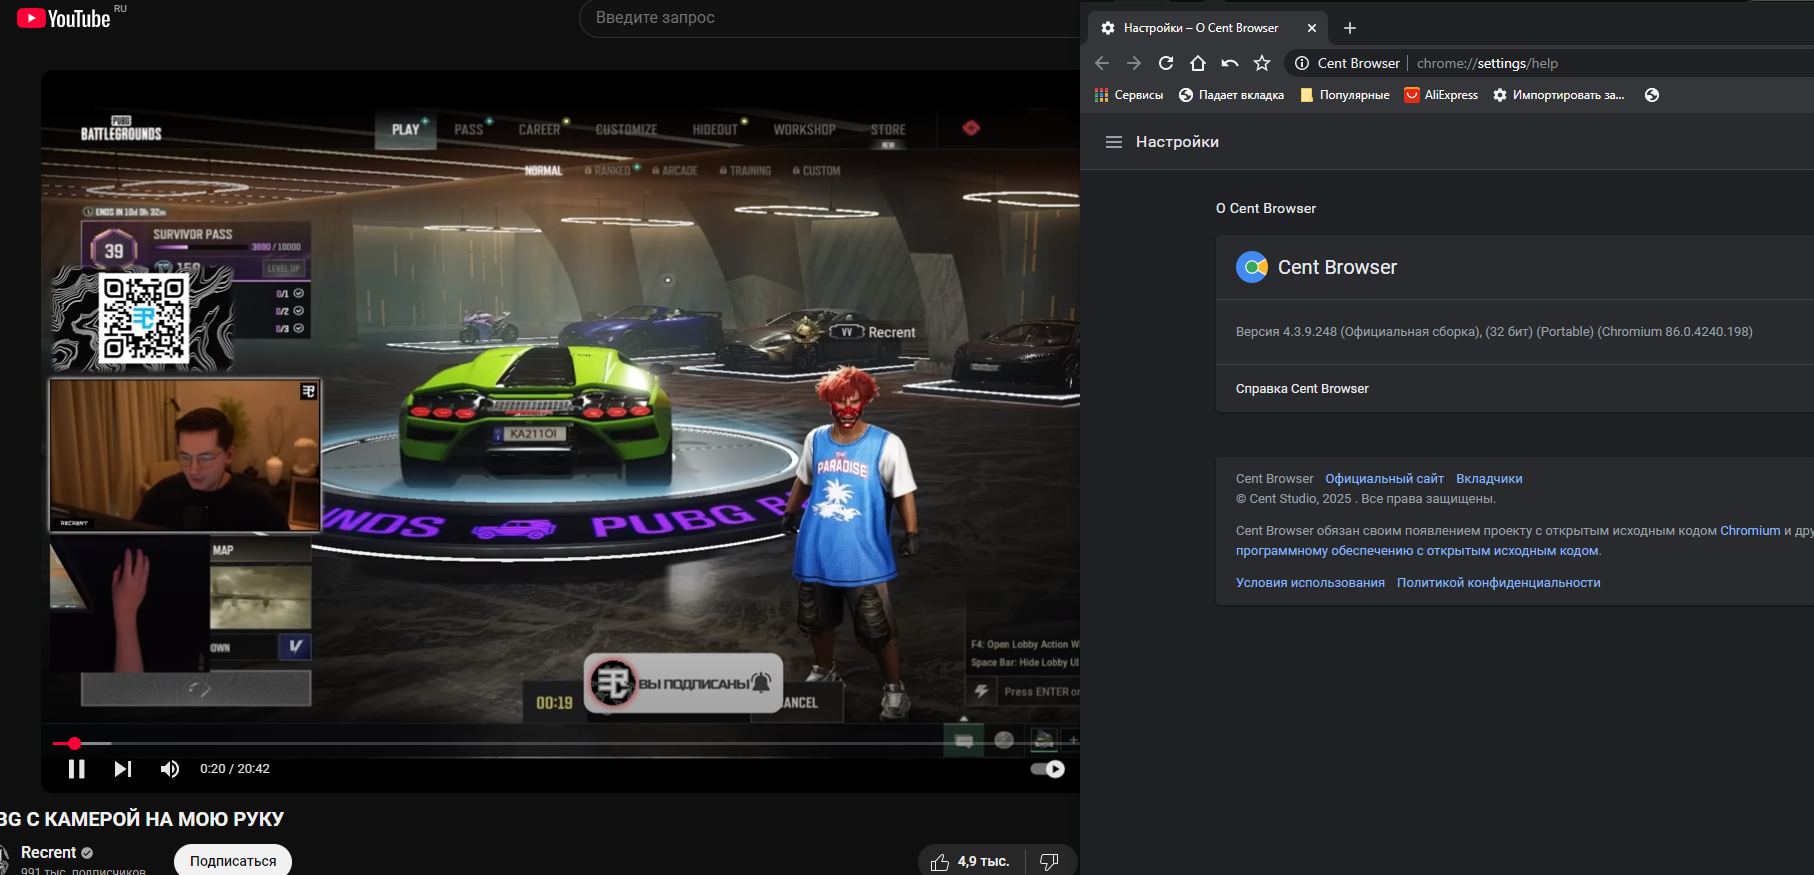
Task: Open the Официальный сайт link
Action: pos(1384,479)
